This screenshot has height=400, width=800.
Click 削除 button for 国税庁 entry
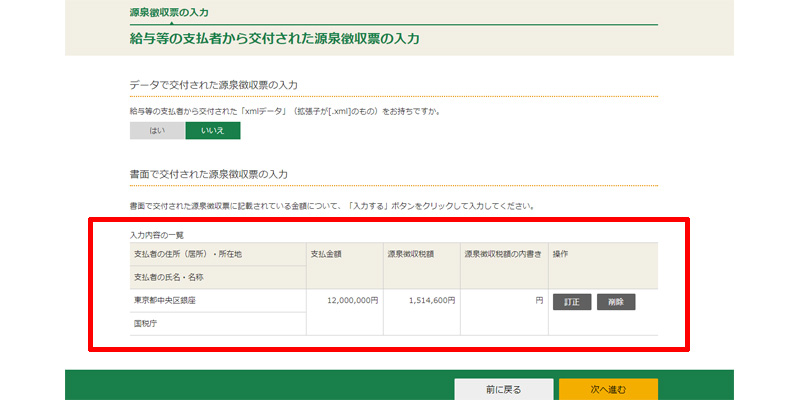[616, 302]
